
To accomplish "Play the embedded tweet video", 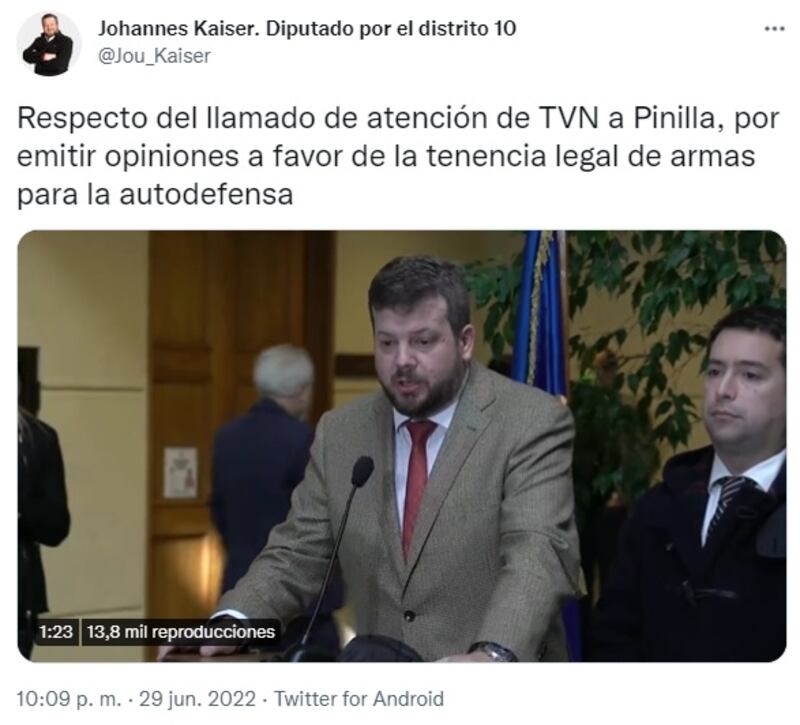I will [x=402, y=446].
